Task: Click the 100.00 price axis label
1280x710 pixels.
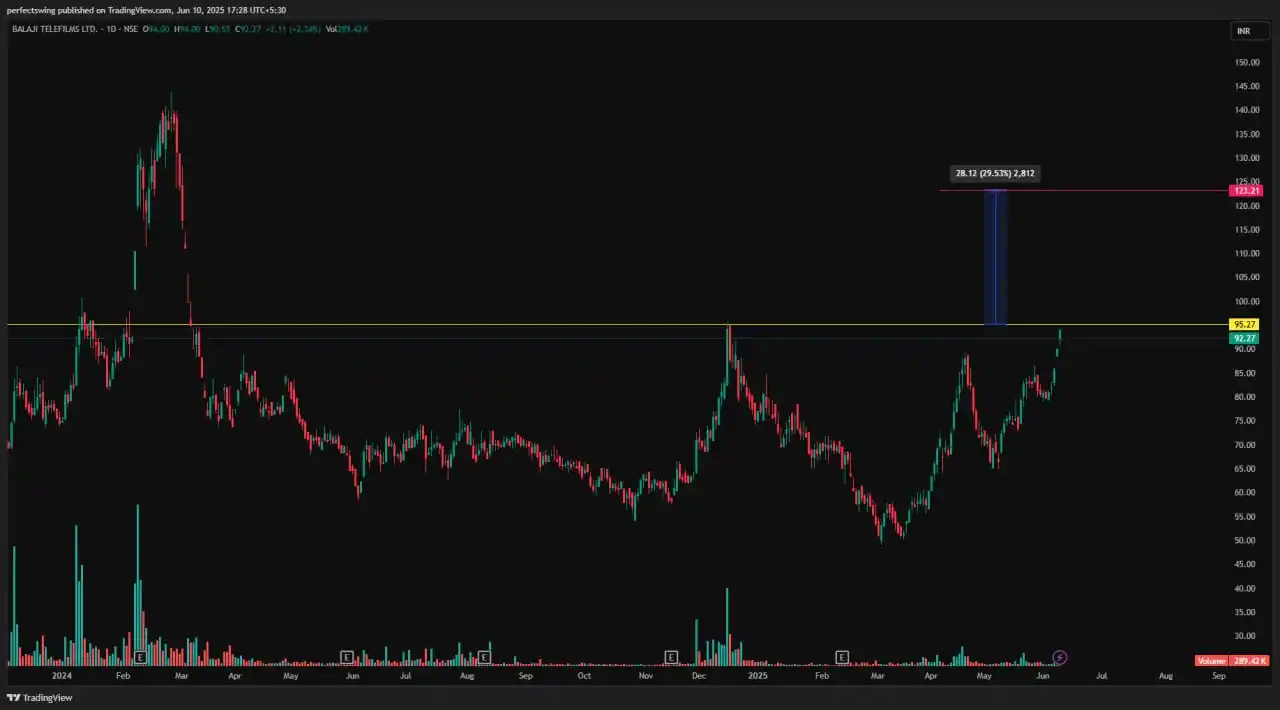Action: click(x=1246, y=301)
